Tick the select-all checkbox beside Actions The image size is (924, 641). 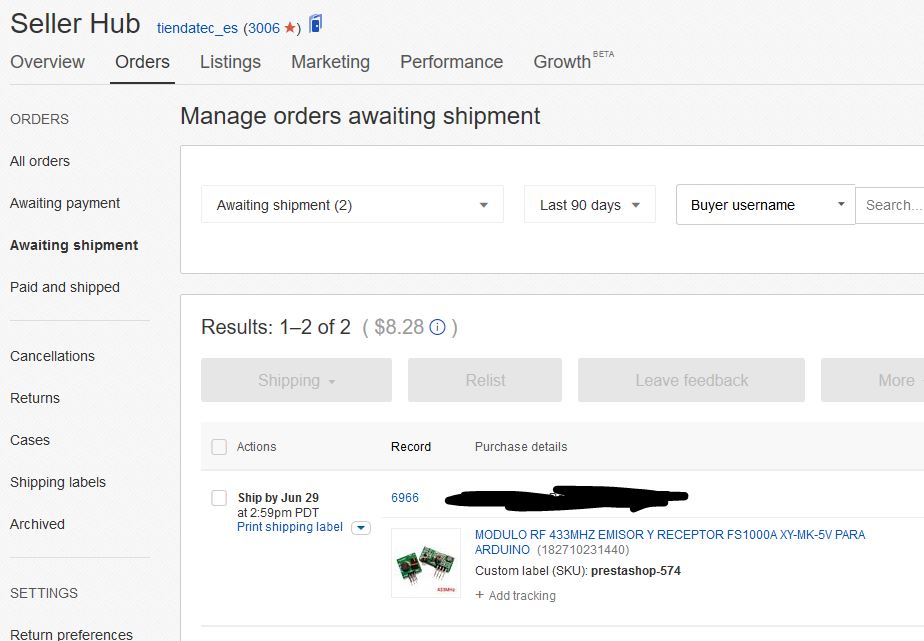point(219,447)
